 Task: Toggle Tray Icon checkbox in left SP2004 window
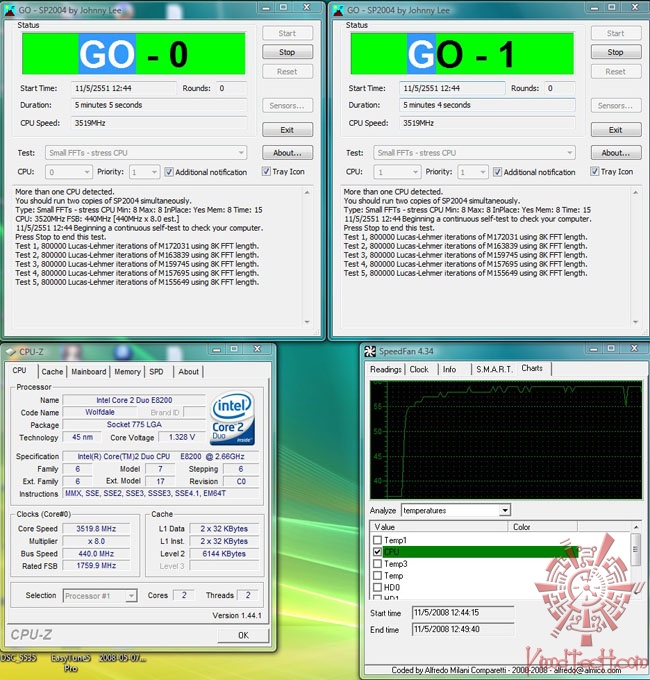(266, 172)
